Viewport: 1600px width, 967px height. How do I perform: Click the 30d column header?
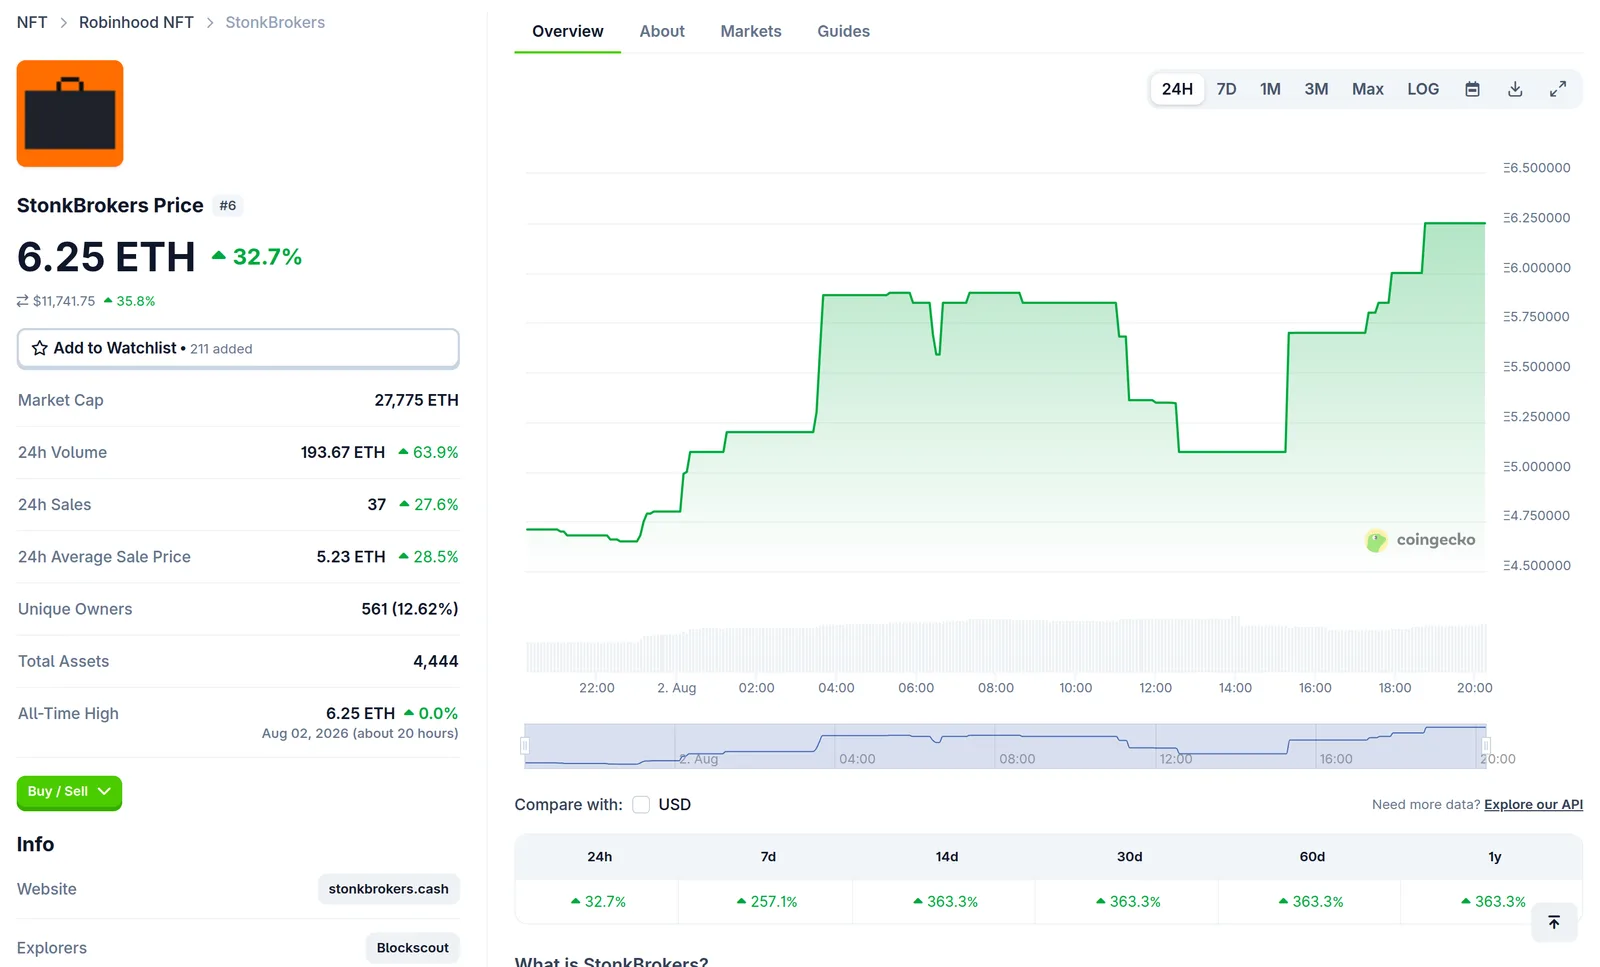click(1129, 857)
